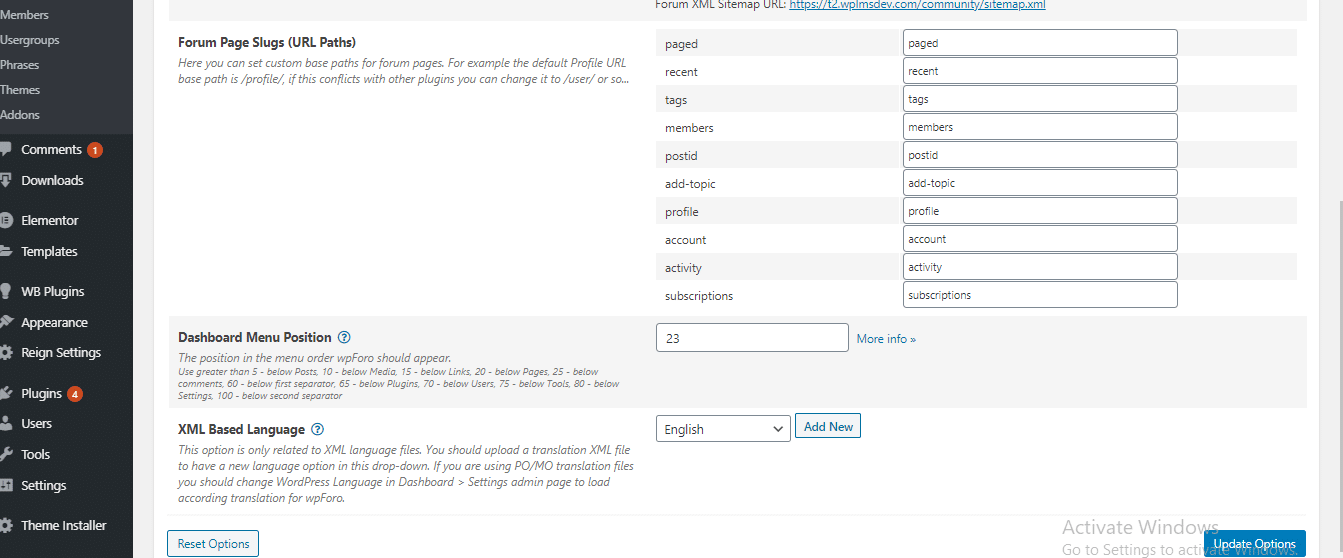Open the Forum XML Sitemap URL link
Viewport: 1343px width, 558px height.
(917, 5)
